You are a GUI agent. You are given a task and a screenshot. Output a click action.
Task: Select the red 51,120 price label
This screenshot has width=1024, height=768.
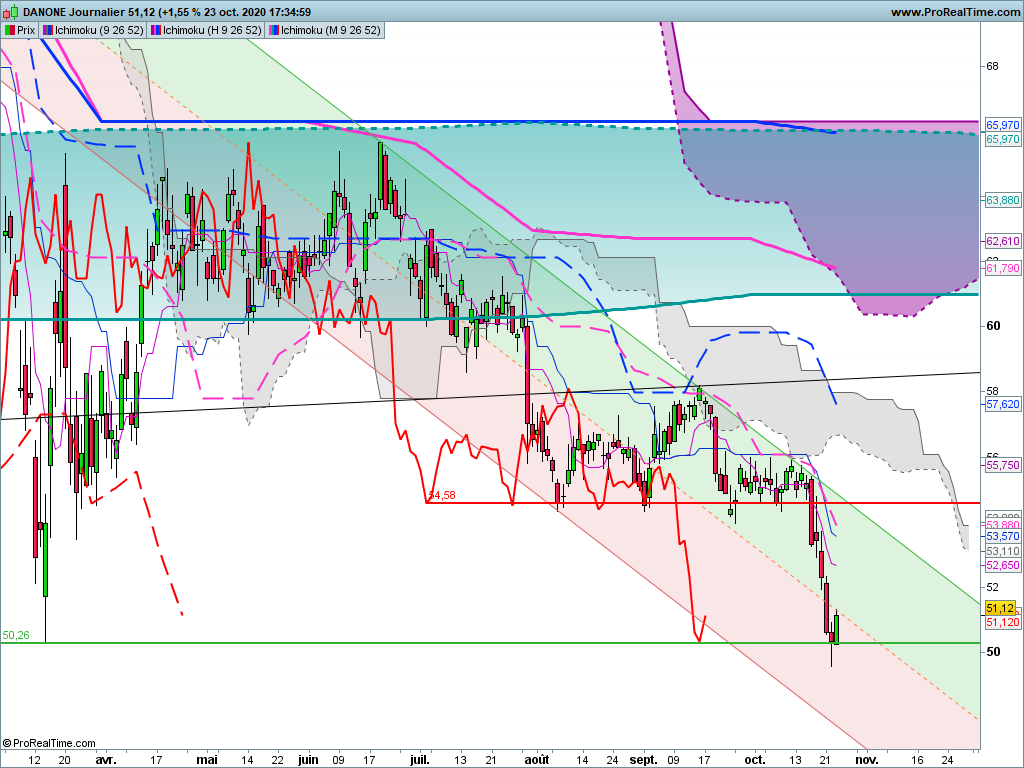coord(1002,622)
